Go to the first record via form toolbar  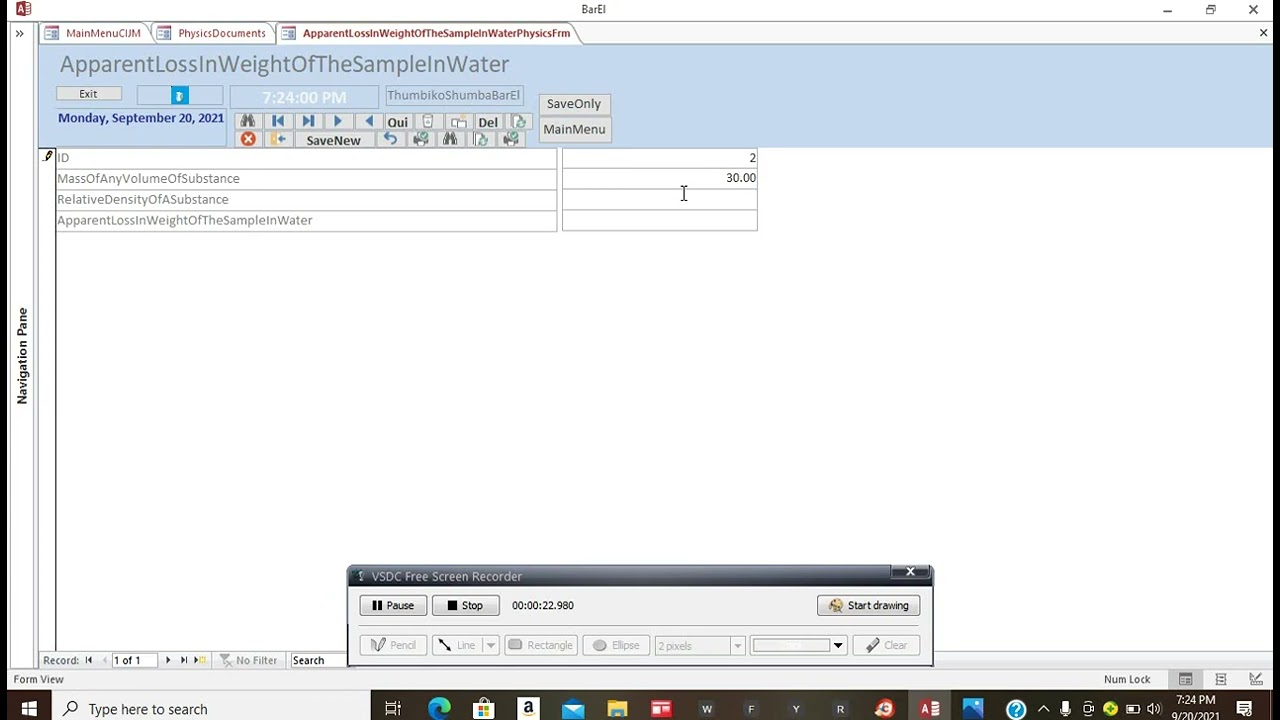[278, 121]
